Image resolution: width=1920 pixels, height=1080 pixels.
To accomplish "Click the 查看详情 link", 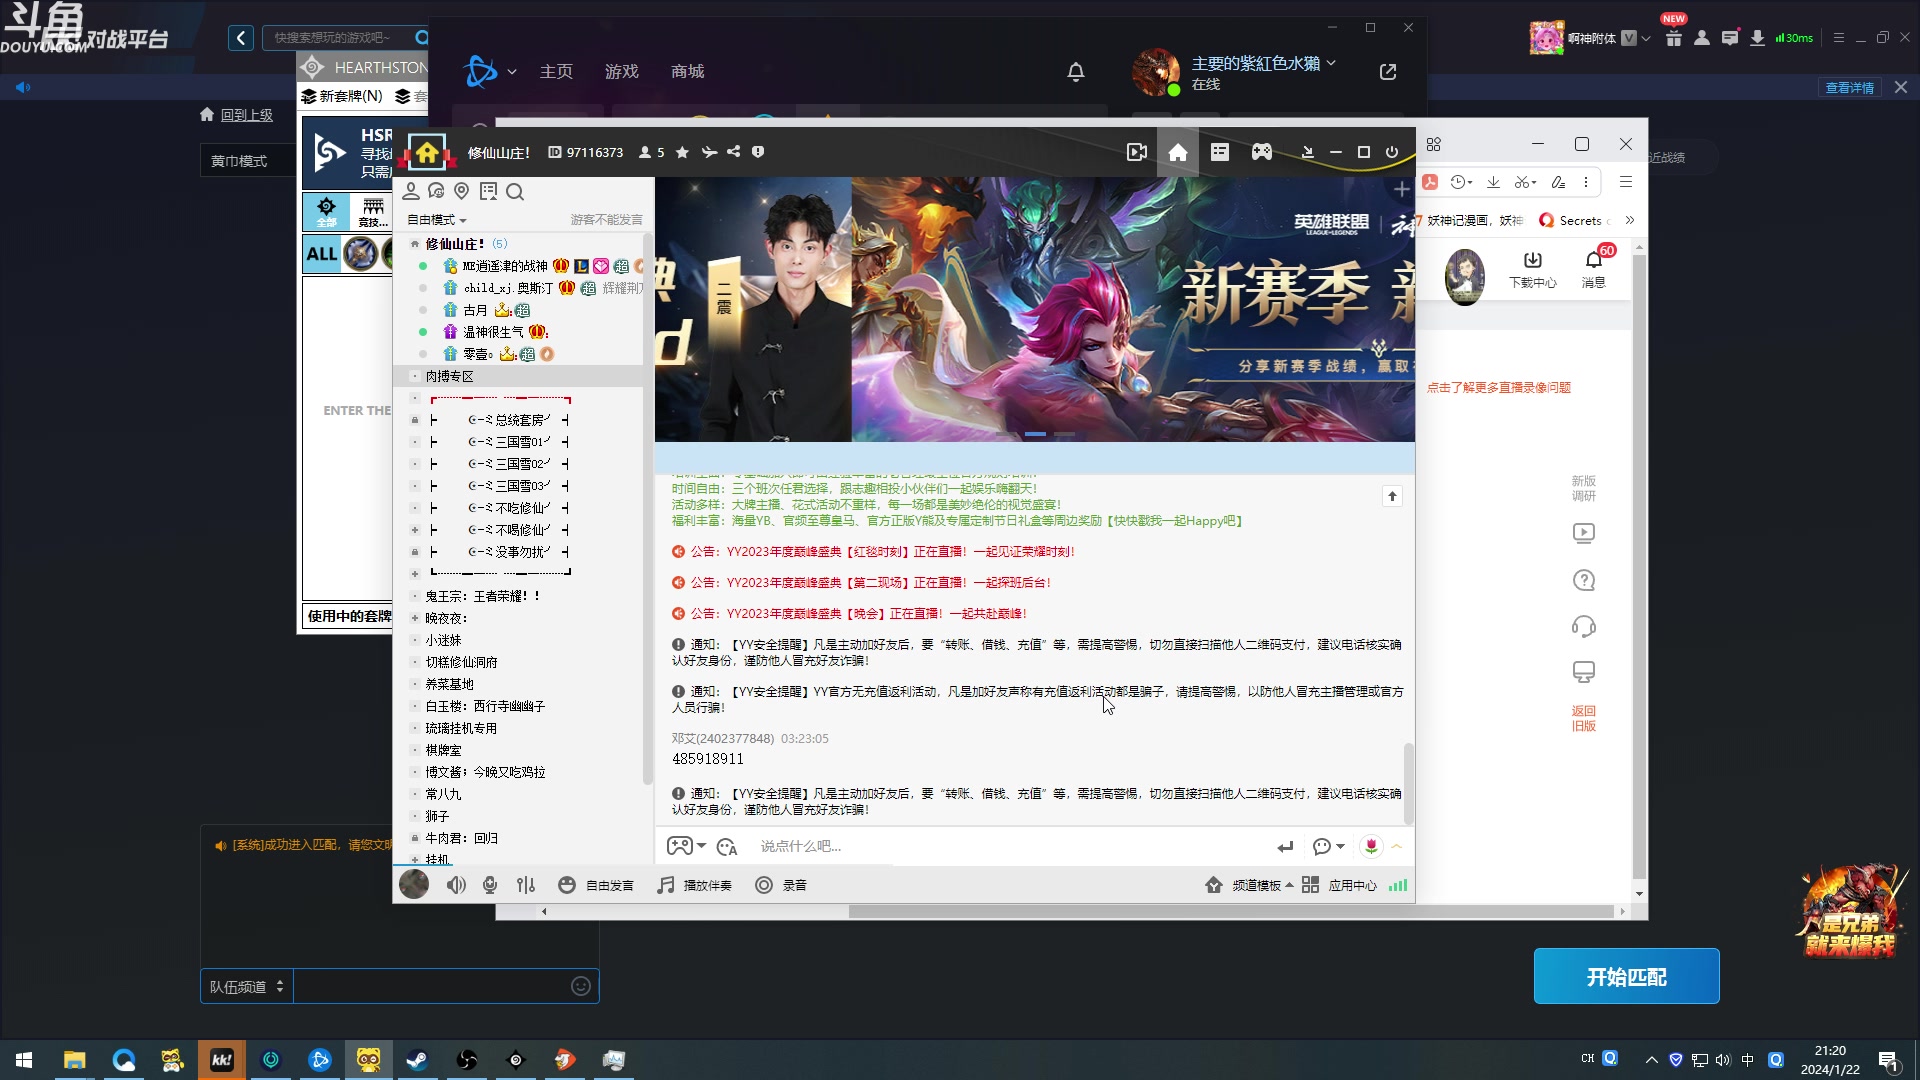I will [1852, 88].
